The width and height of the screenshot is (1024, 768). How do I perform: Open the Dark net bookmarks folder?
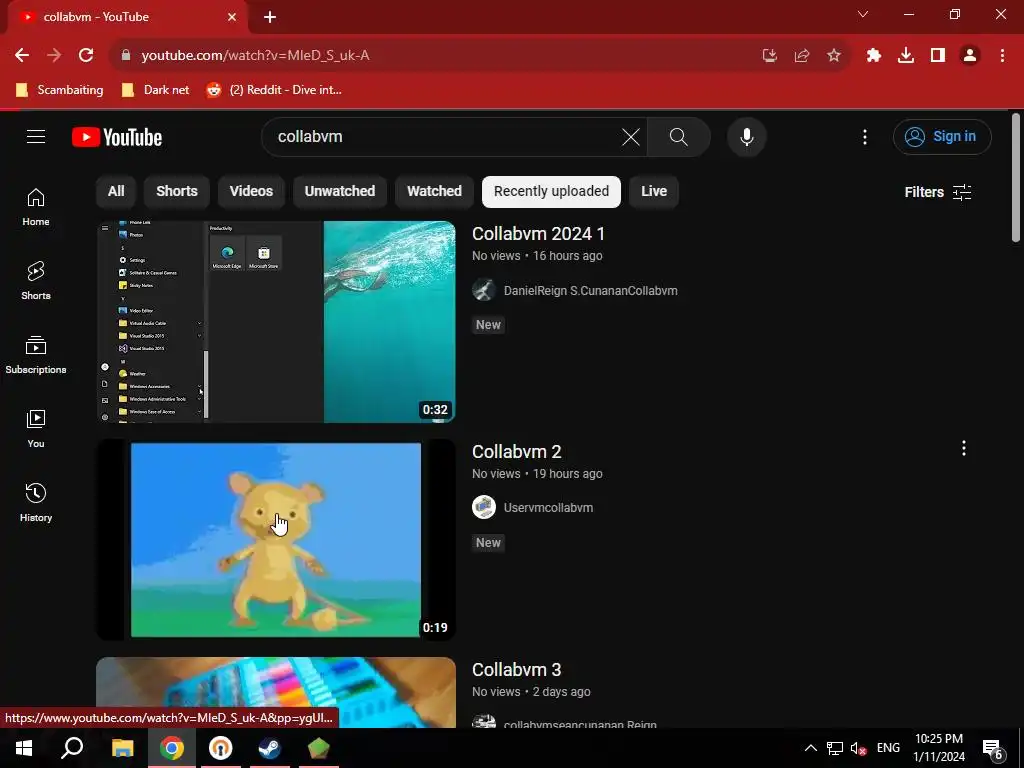pyautogui.click(x=155, y=90)
